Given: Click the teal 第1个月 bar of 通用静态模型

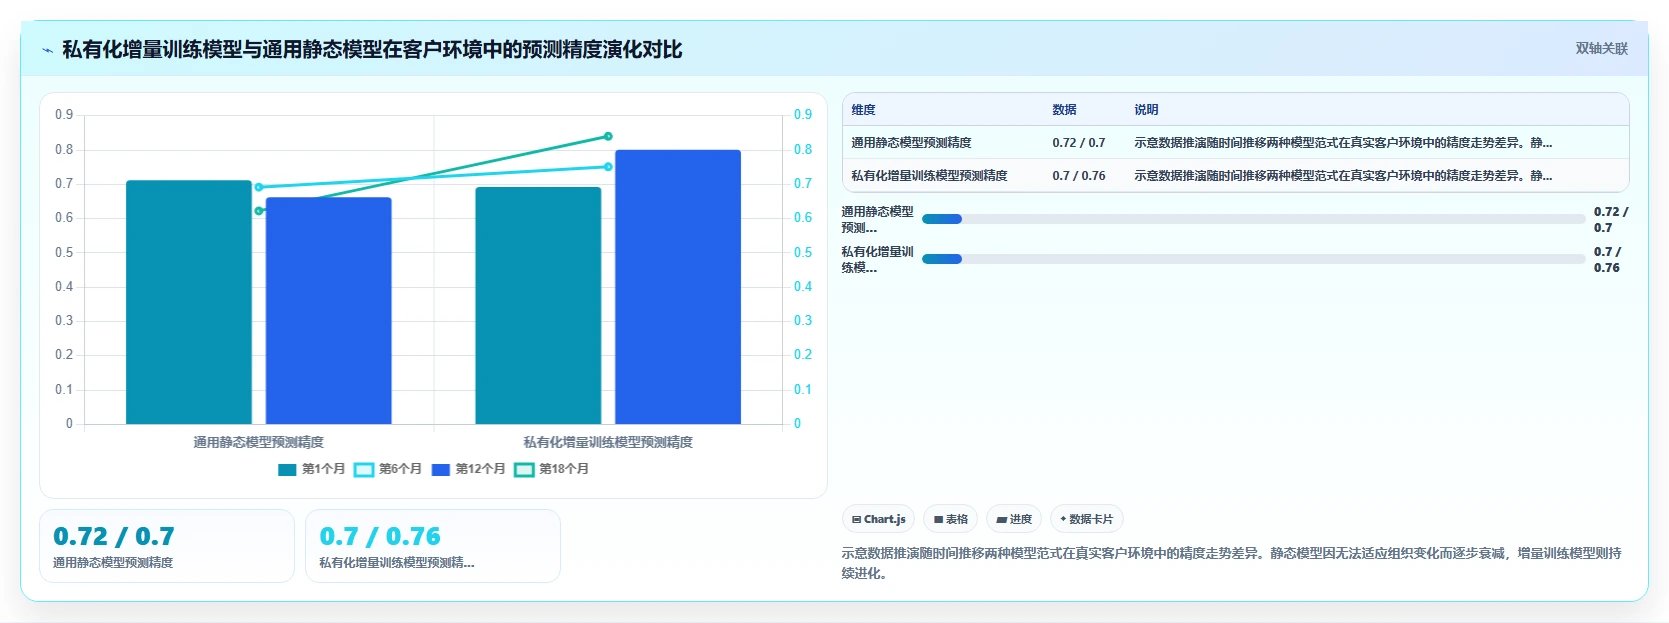Looking at the screenshot, I should click(x=189, y=302).
